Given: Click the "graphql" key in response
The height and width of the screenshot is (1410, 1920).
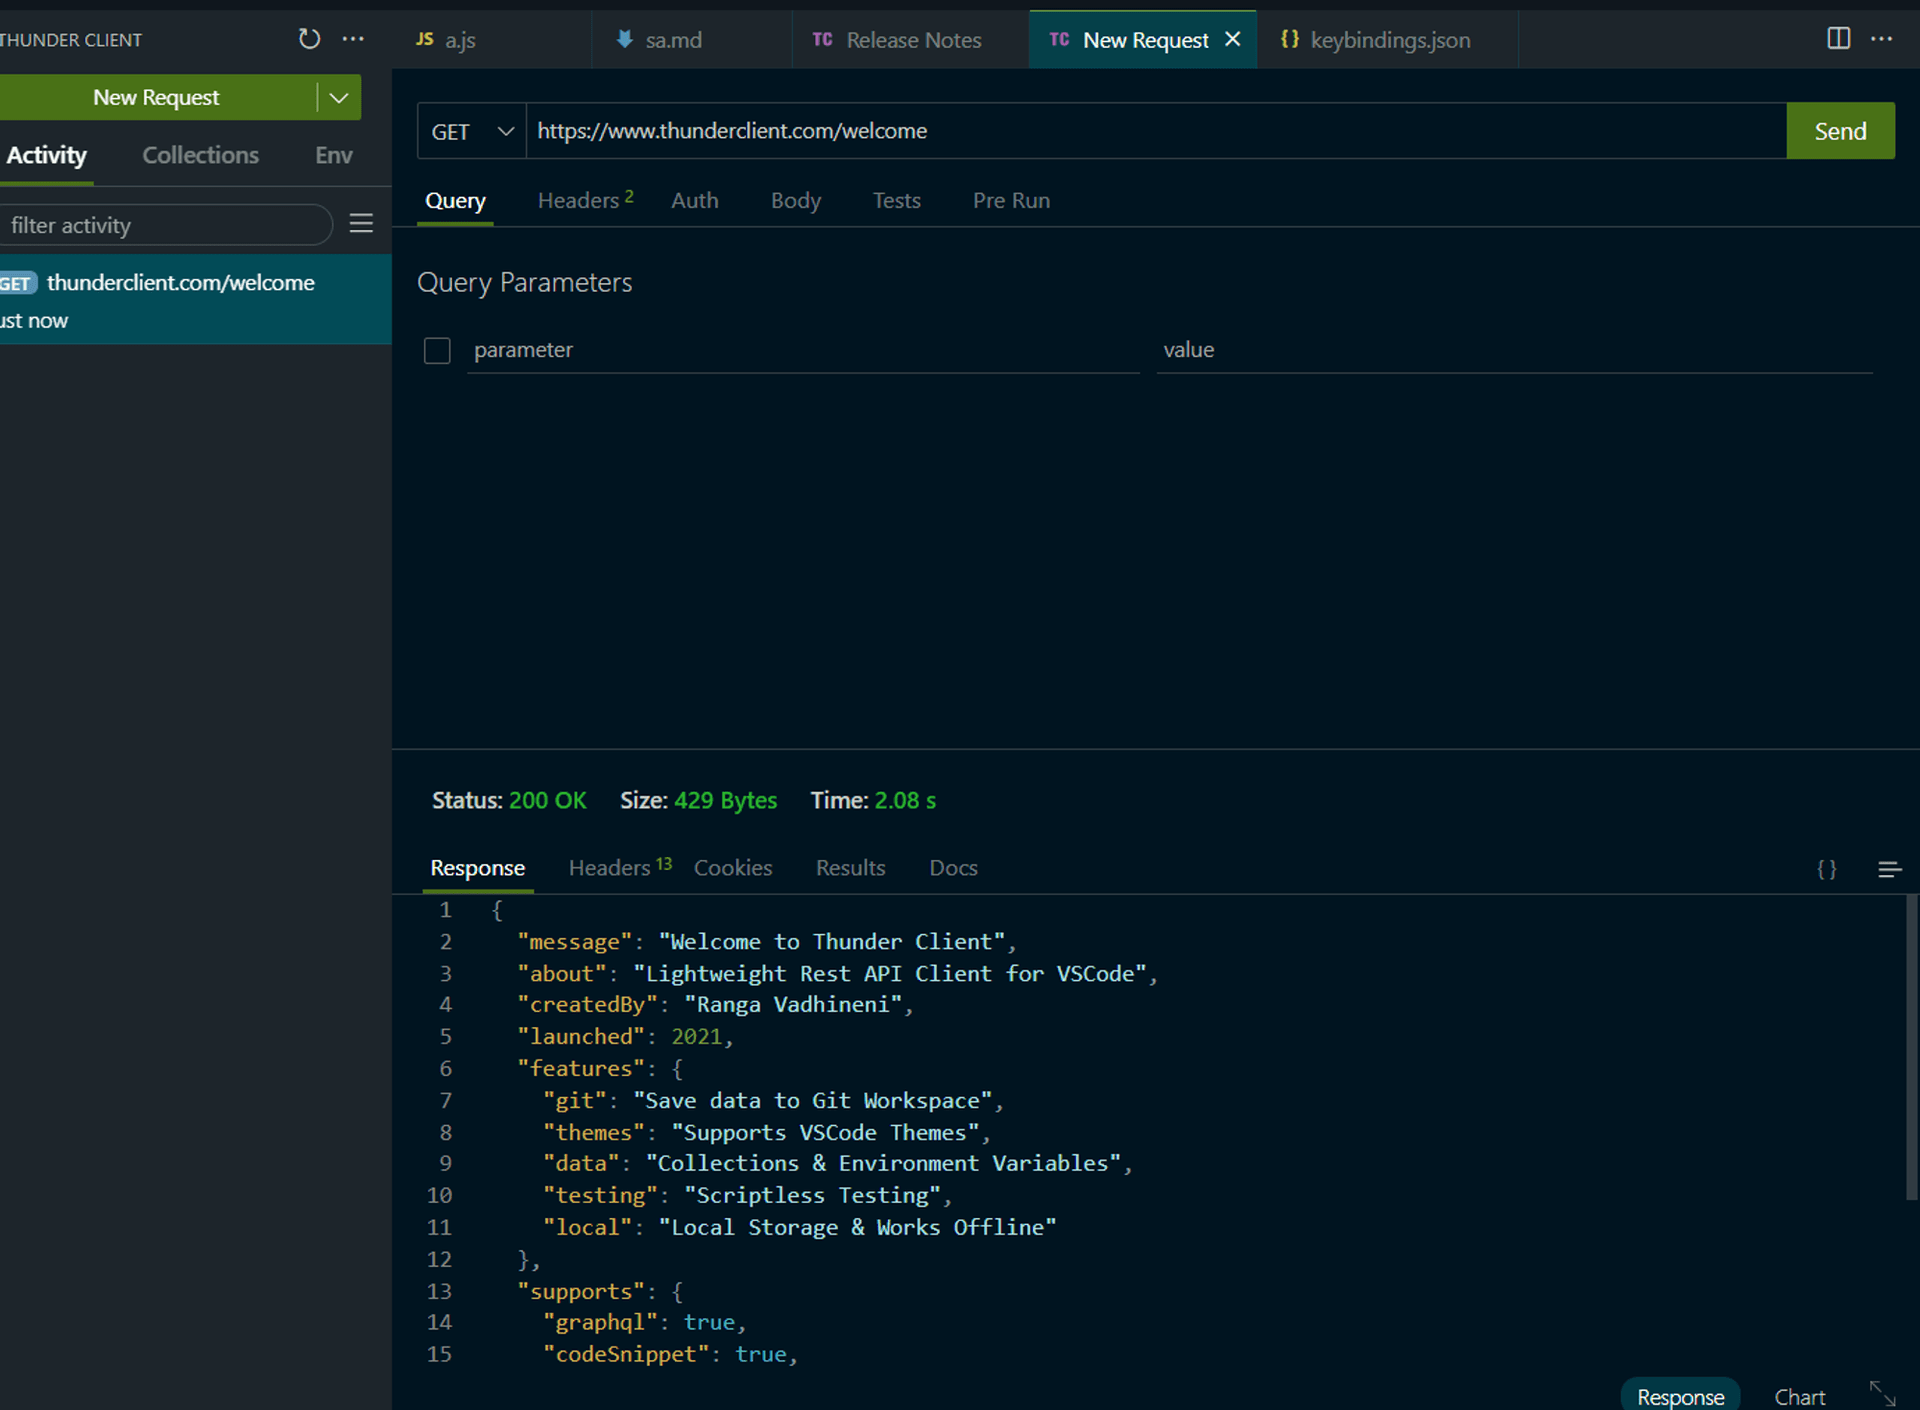Looking at the screenshot, I should tap(600, 1323).
